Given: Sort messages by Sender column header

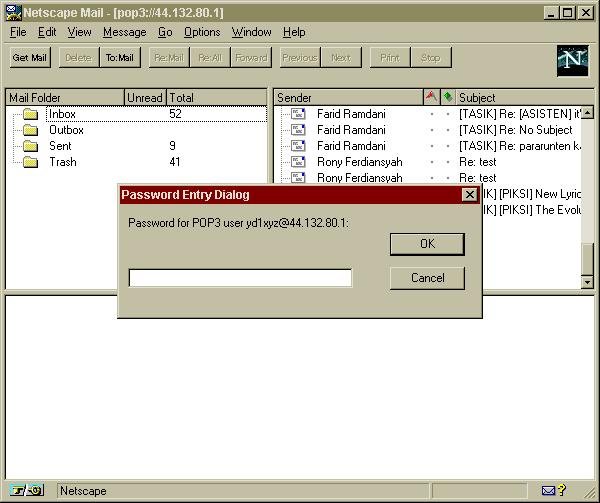Looking at the screenshot, I should point(349,98).
